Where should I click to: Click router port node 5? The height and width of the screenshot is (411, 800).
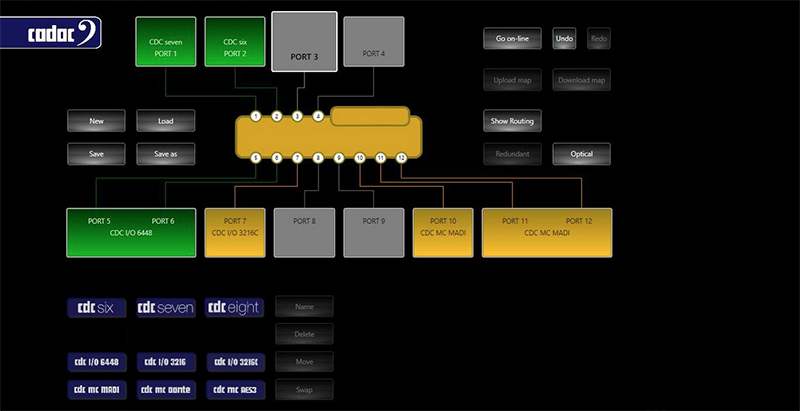point(256,158)
